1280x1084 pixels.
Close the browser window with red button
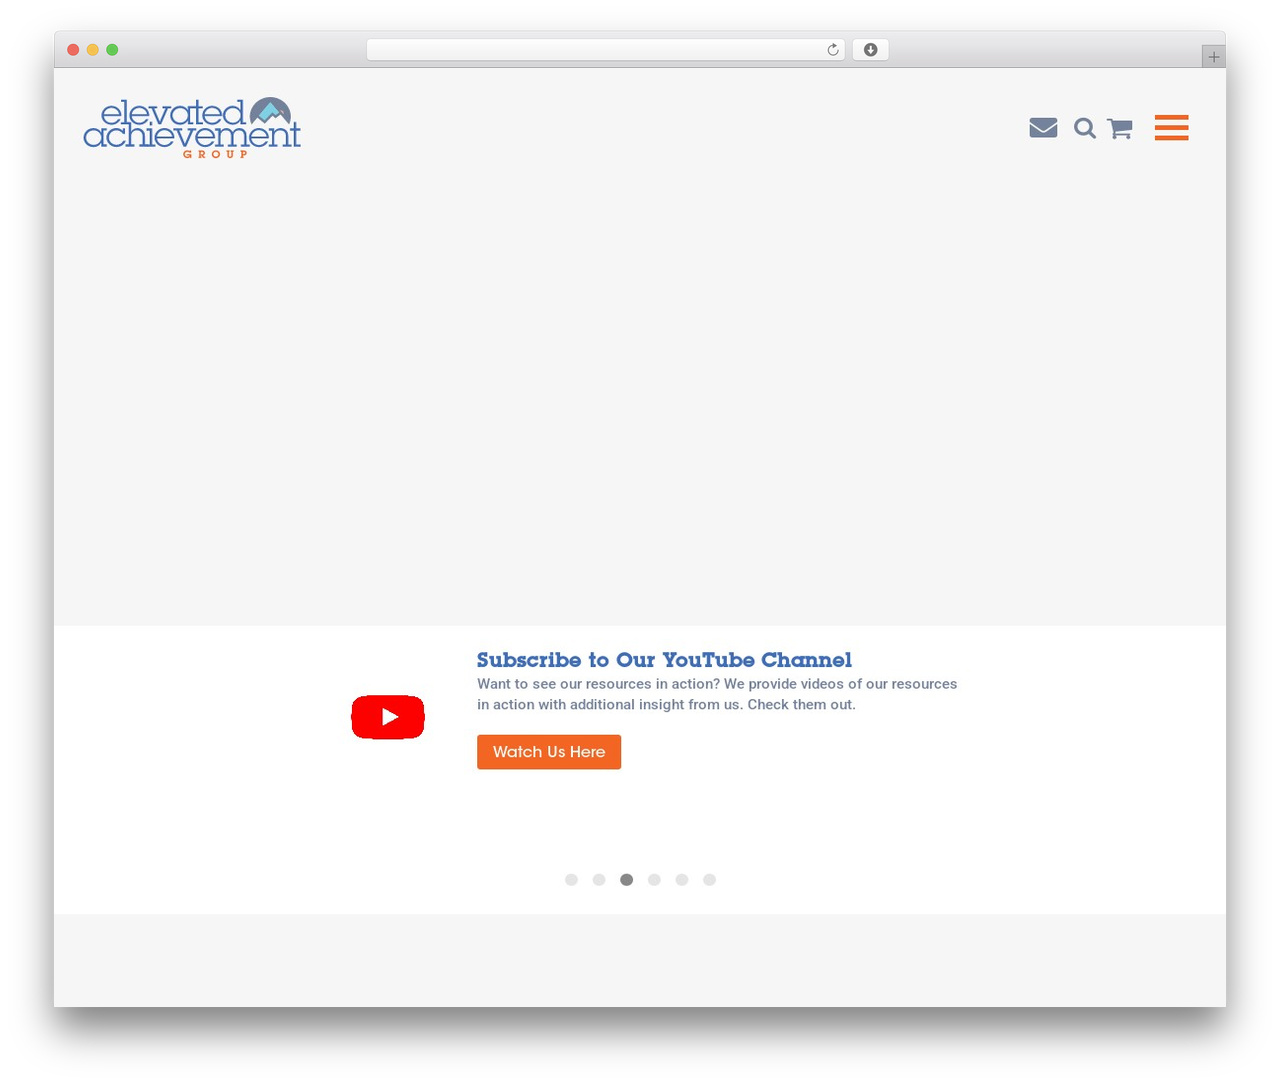(73, 50)
